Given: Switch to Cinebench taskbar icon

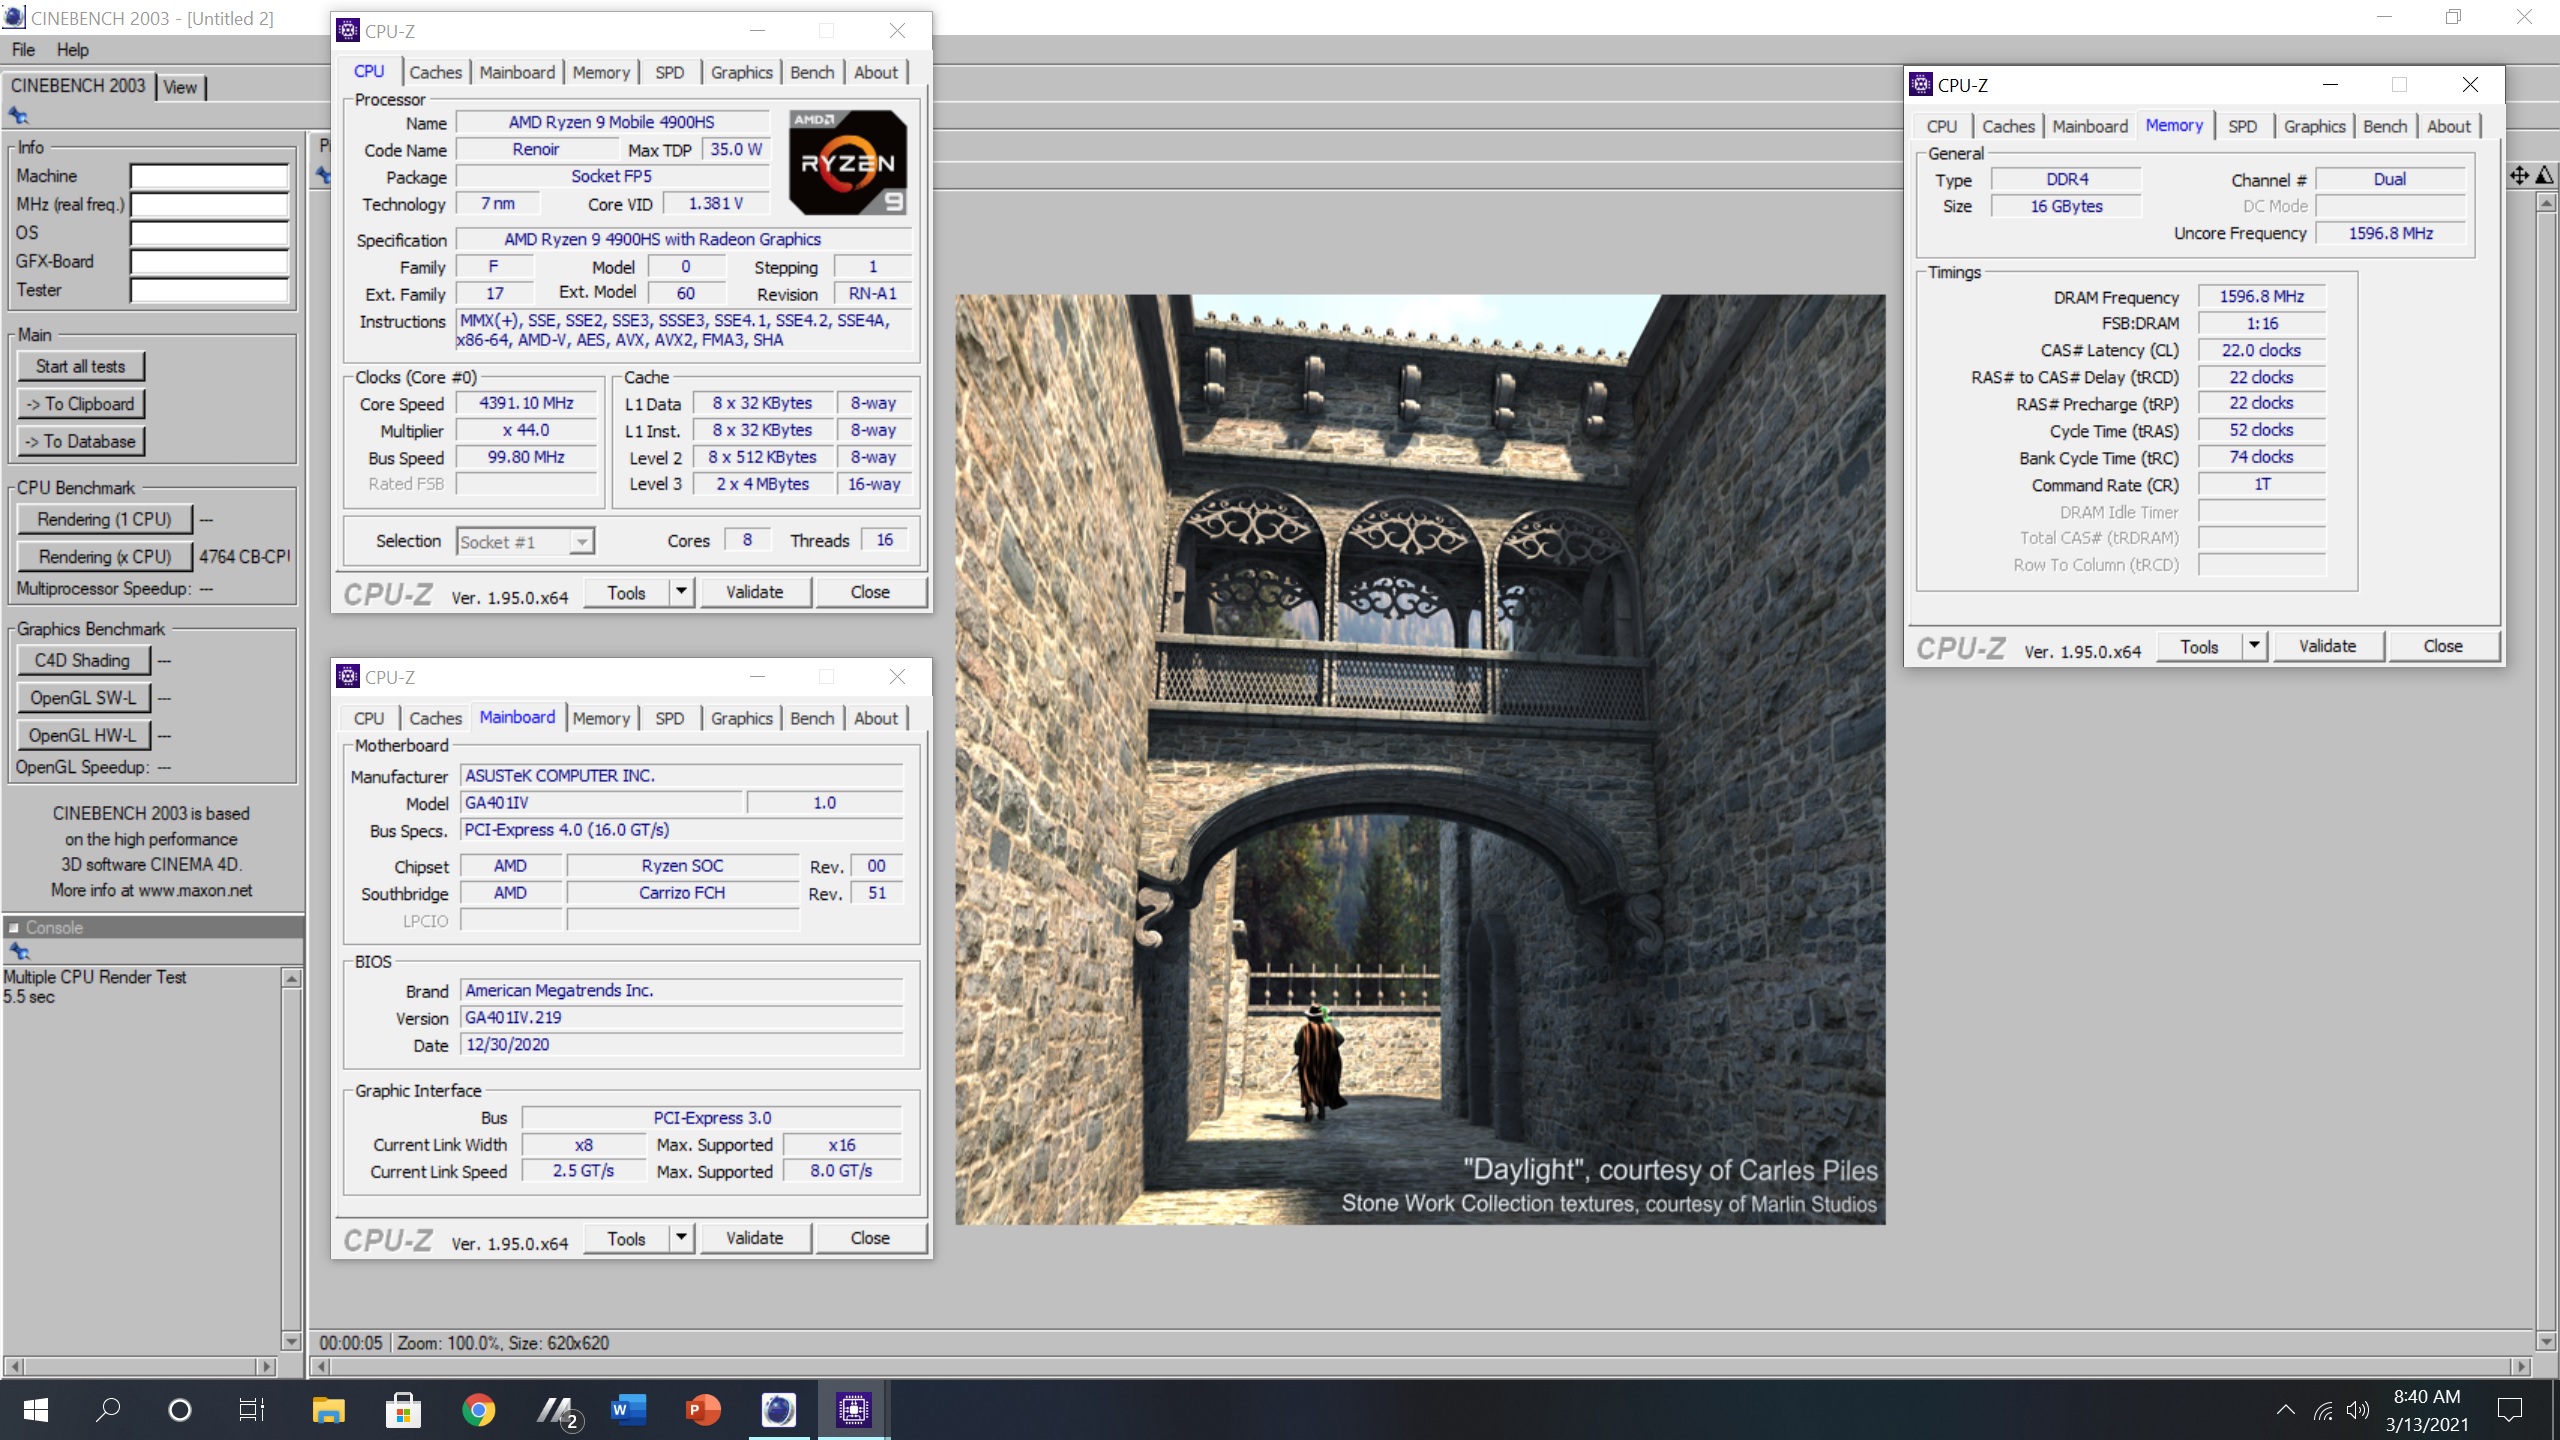Looking at the screenshot, I should click(778, 1410).
